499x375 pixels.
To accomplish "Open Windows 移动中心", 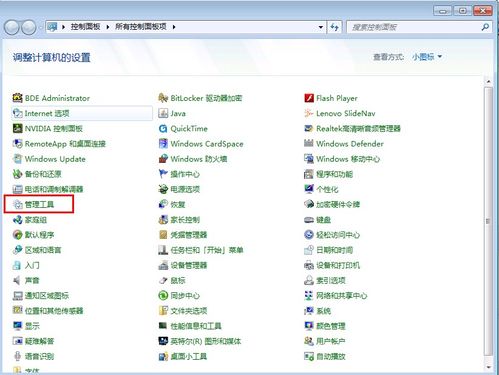I will click(x=342, y=159).
